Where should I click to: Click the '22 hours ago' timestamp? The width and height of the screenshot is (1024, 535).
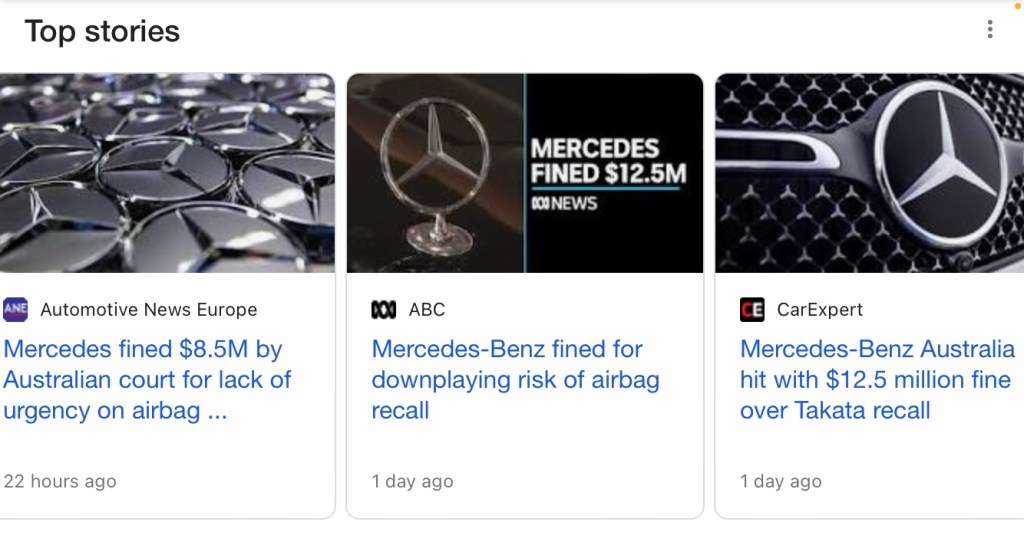click(60, 481)
